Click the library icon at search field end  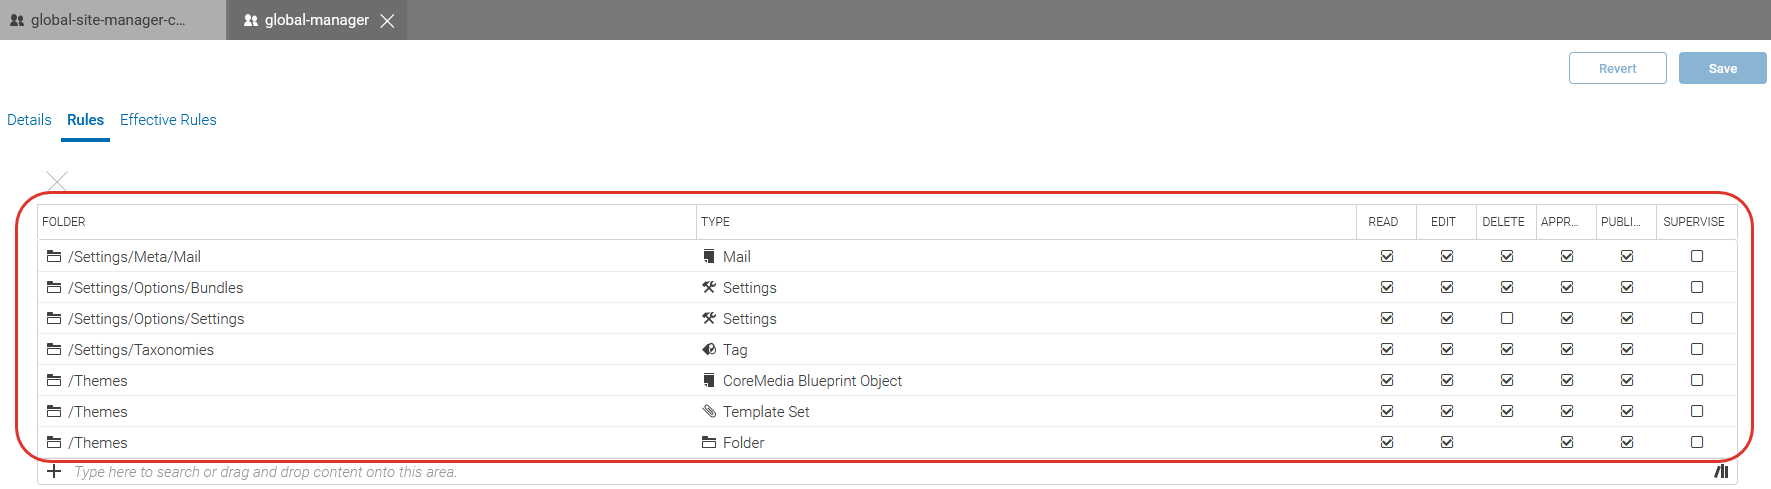1721,471
